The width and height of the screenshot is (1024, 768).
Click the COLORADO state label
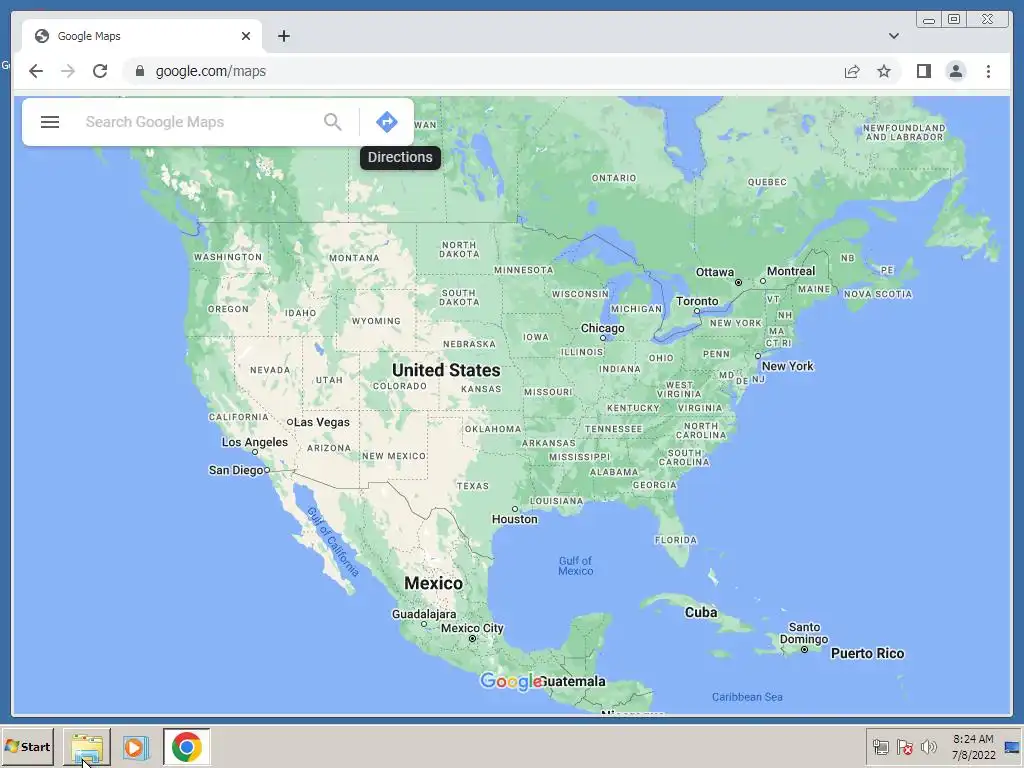point(400,386)
